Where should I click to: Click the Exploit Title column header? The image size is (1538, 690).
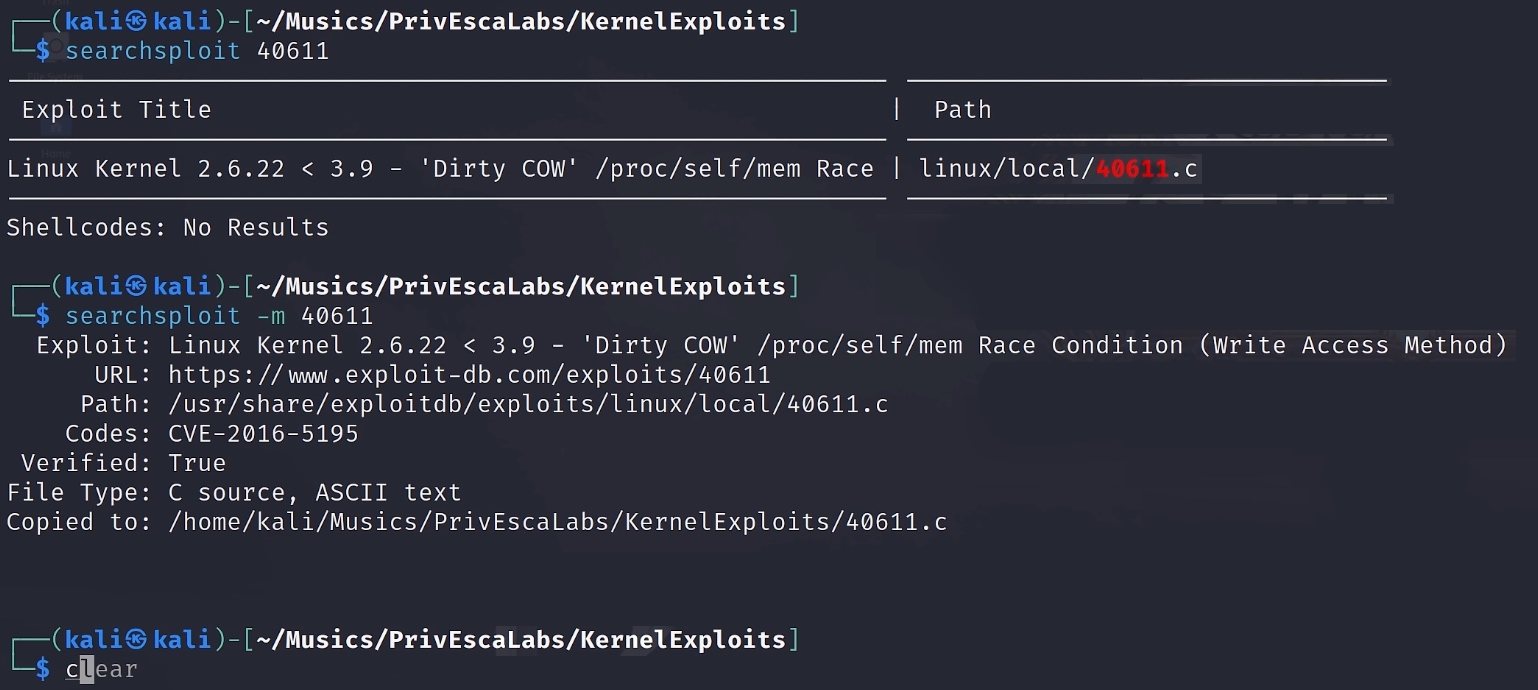[116, 110]
